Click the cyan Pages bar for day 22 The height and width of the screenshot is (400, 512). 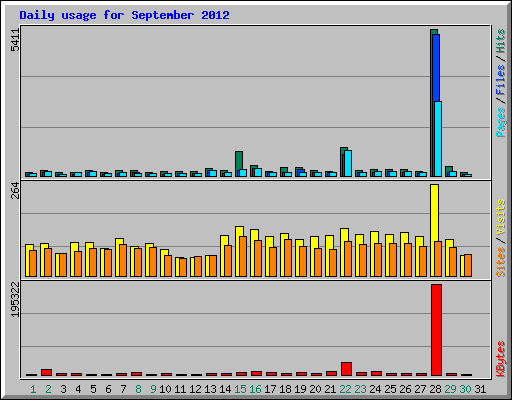pyautogui.click(x=348, y=164)
